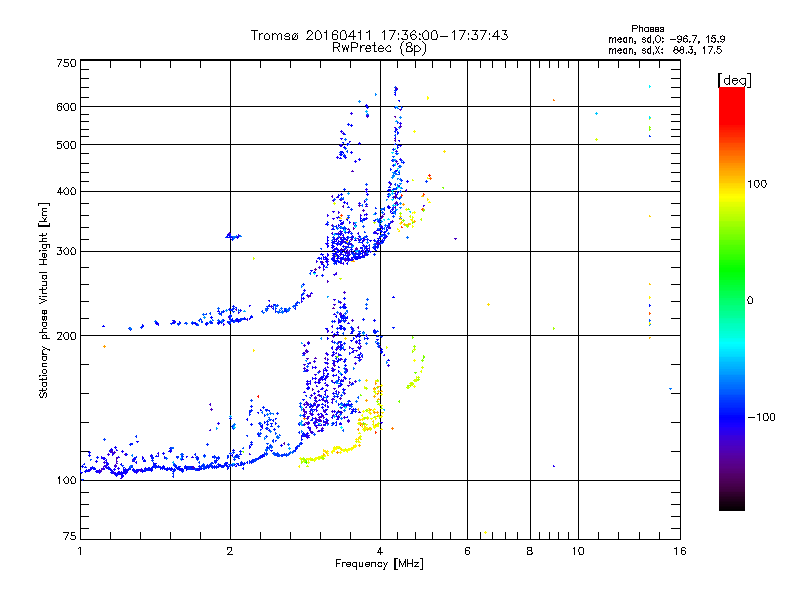
Task: Click the small blue echo cluster at 2 MHz, 320 km
Action: tap(233, 236)
